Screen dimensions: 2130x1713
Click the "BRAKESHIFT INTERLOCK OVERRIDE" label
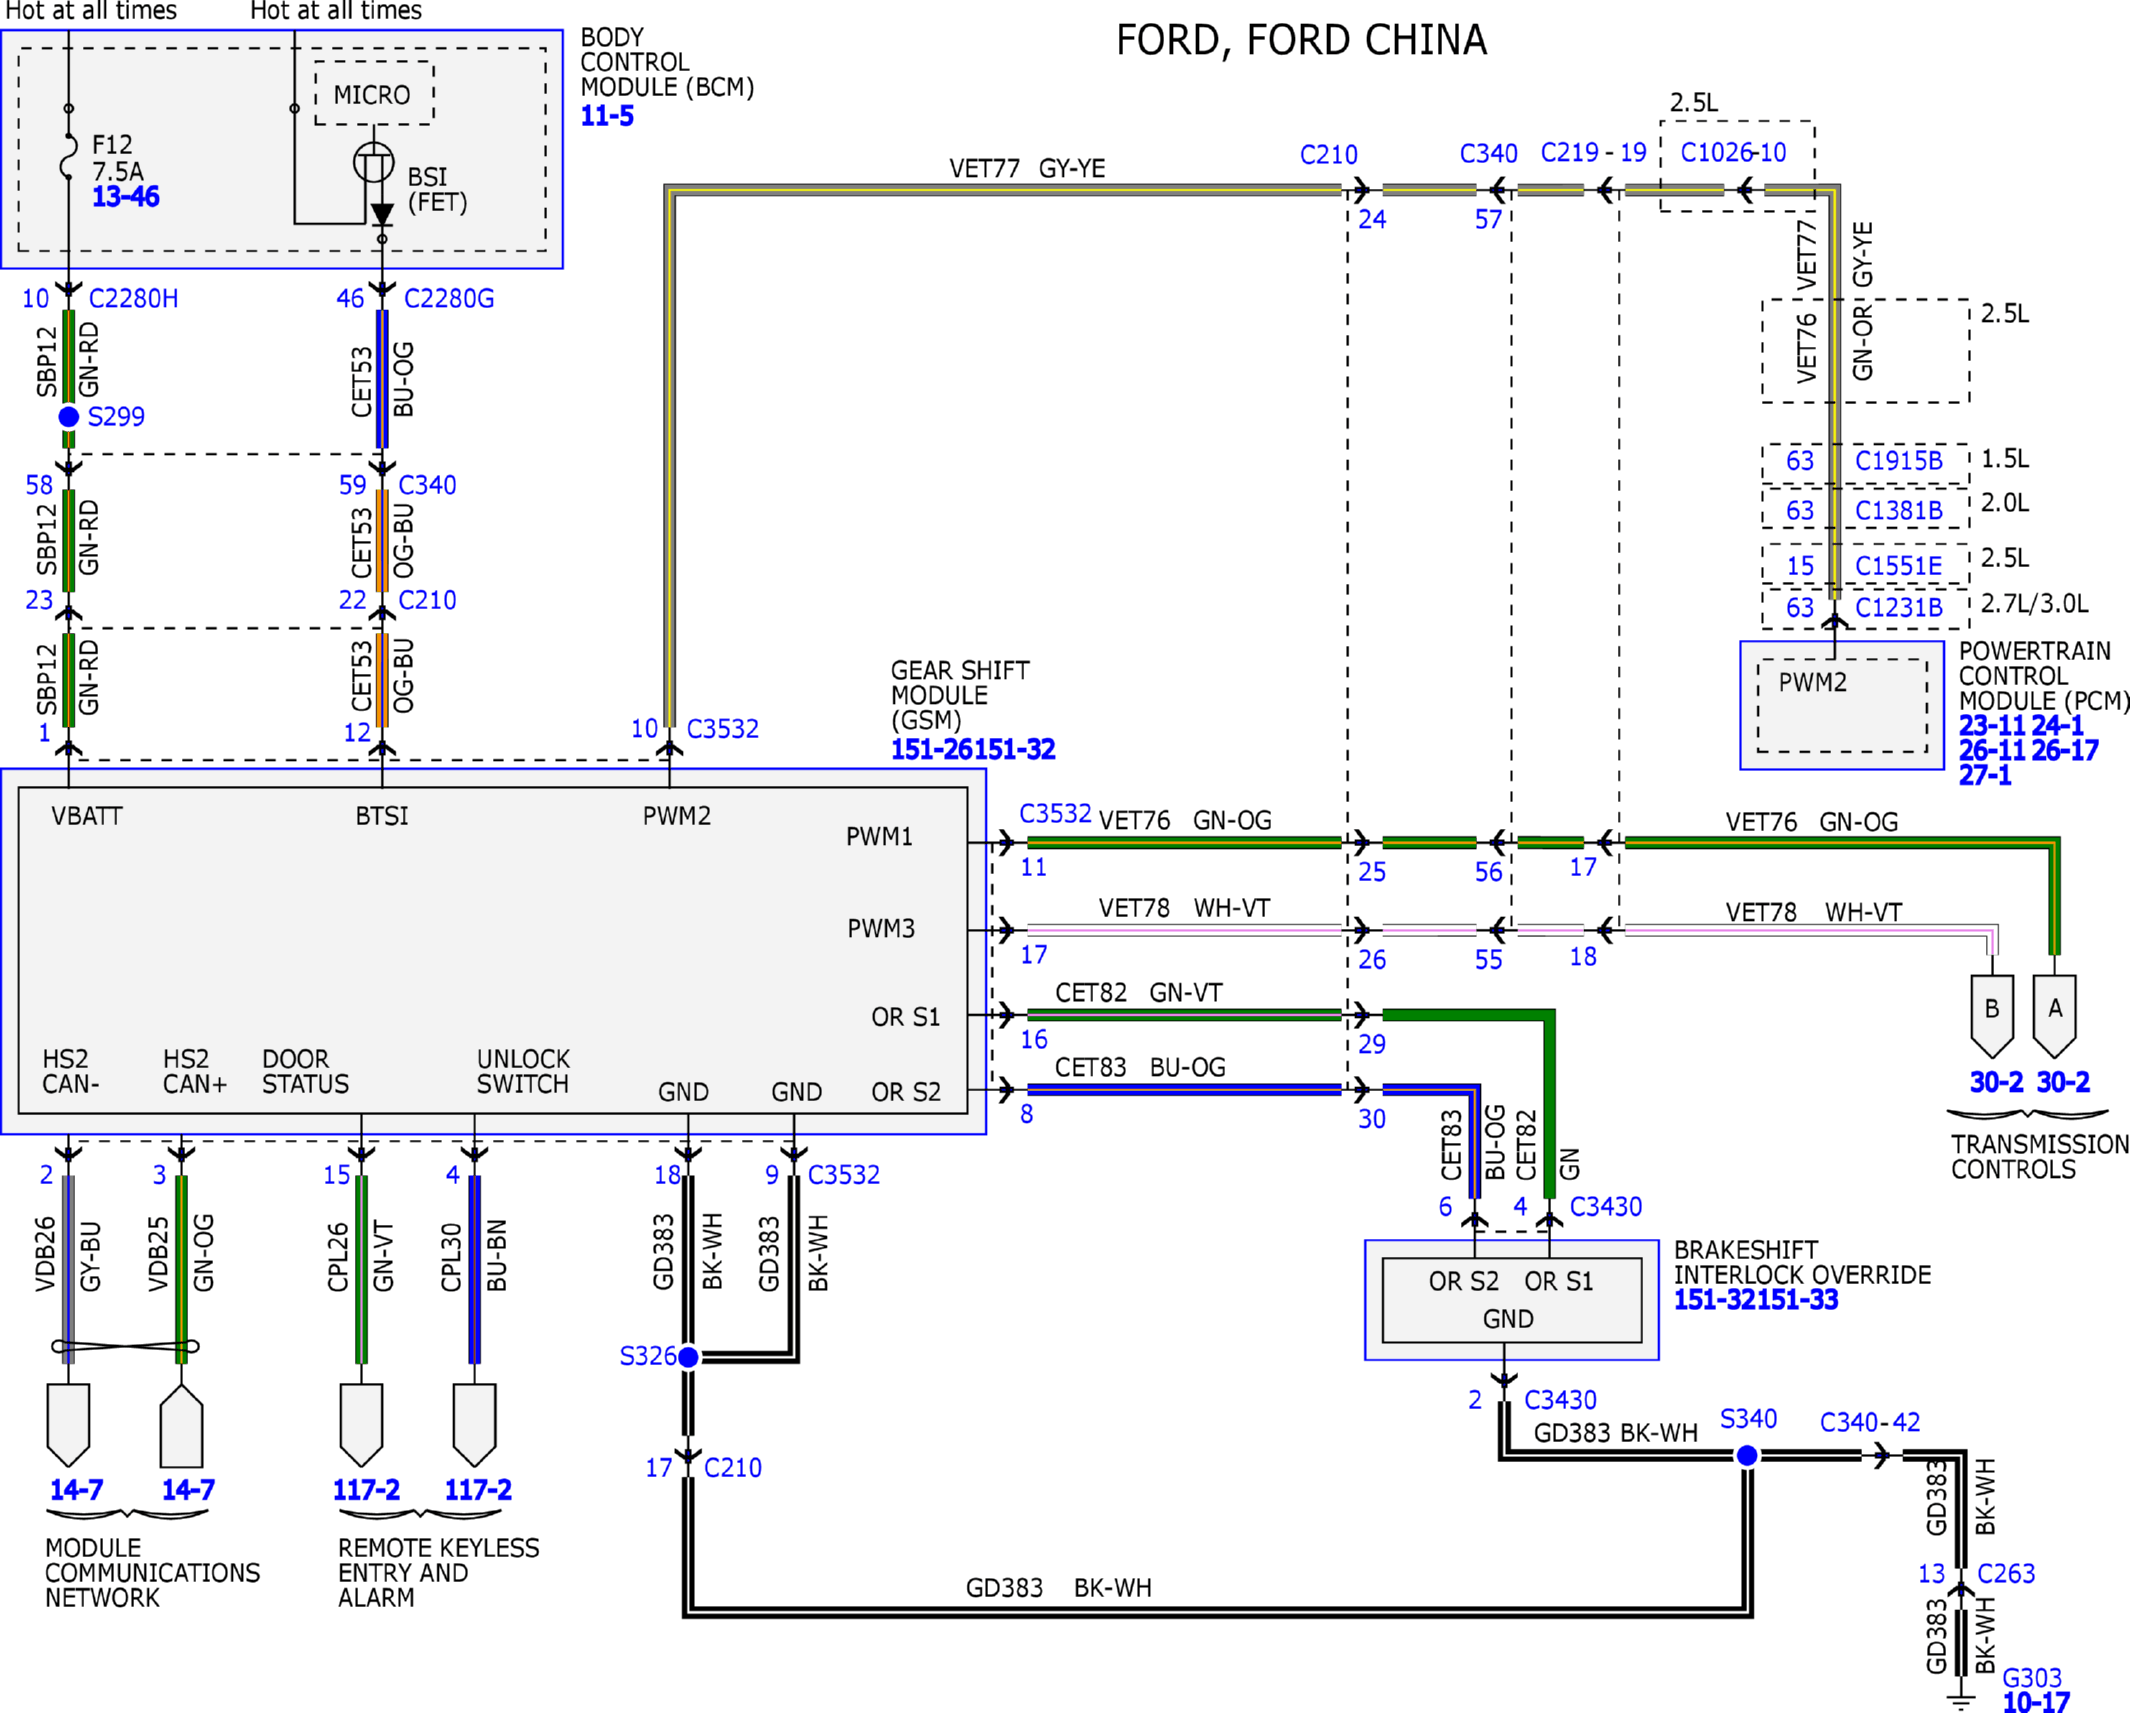[x=1802, y=1262]
